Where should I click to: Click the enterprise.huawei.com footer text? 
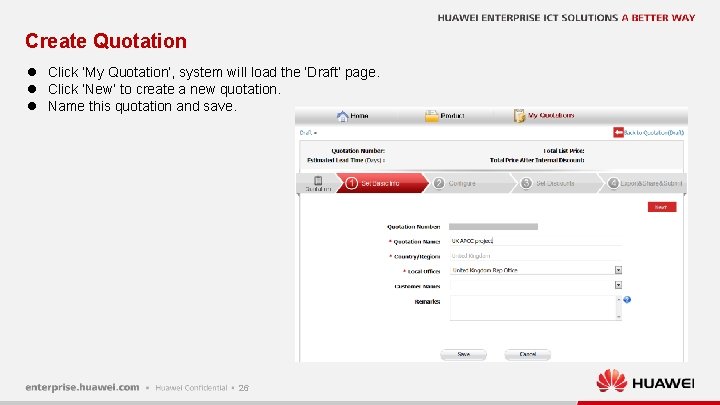click(82, 387)
